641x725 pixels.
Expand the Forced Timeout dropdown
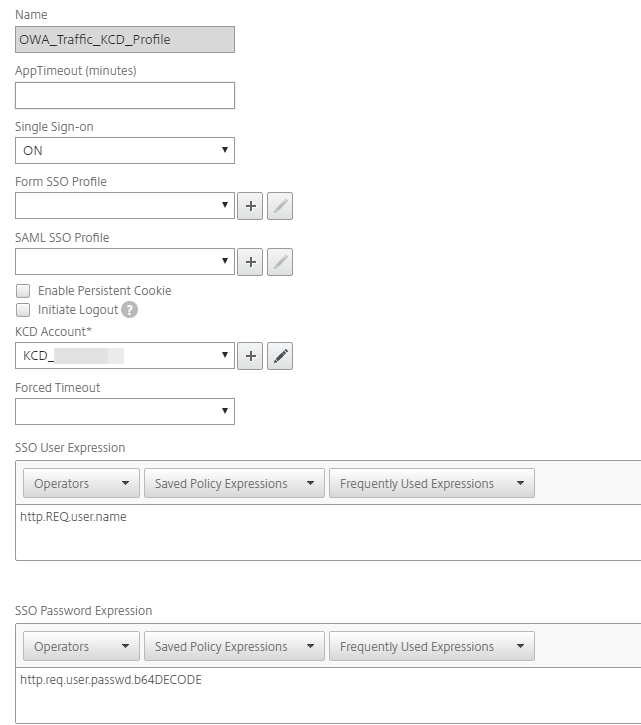[125, 412]
